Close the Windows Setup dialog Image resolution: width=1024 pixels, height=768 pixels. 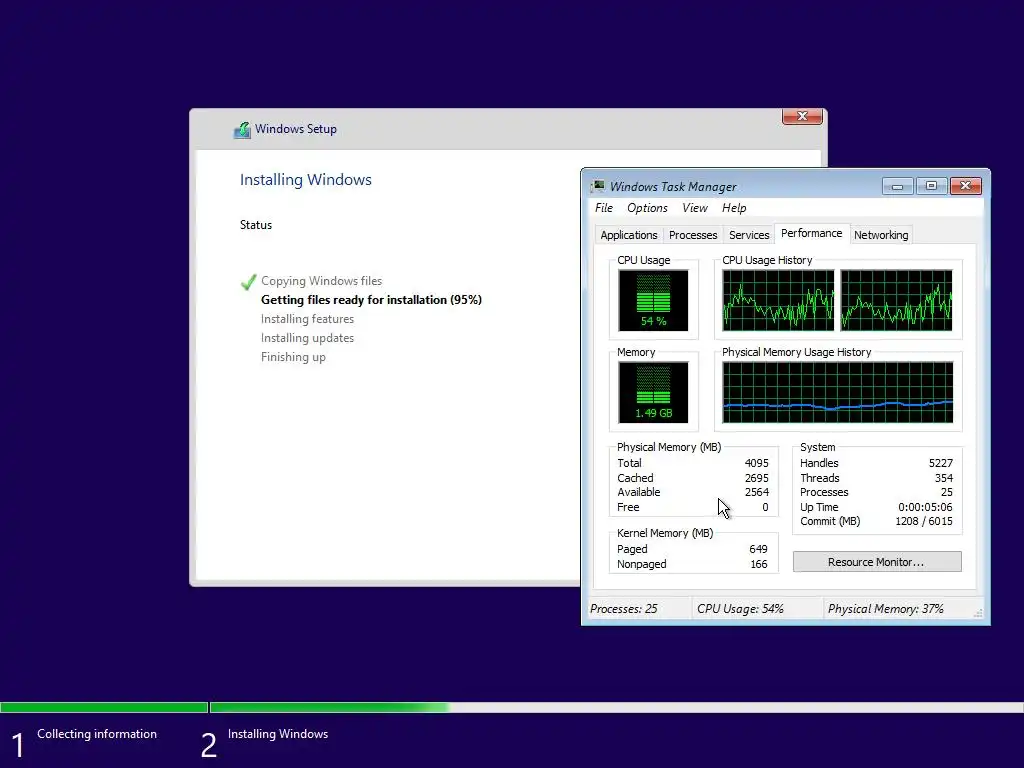tap(802, 116)
